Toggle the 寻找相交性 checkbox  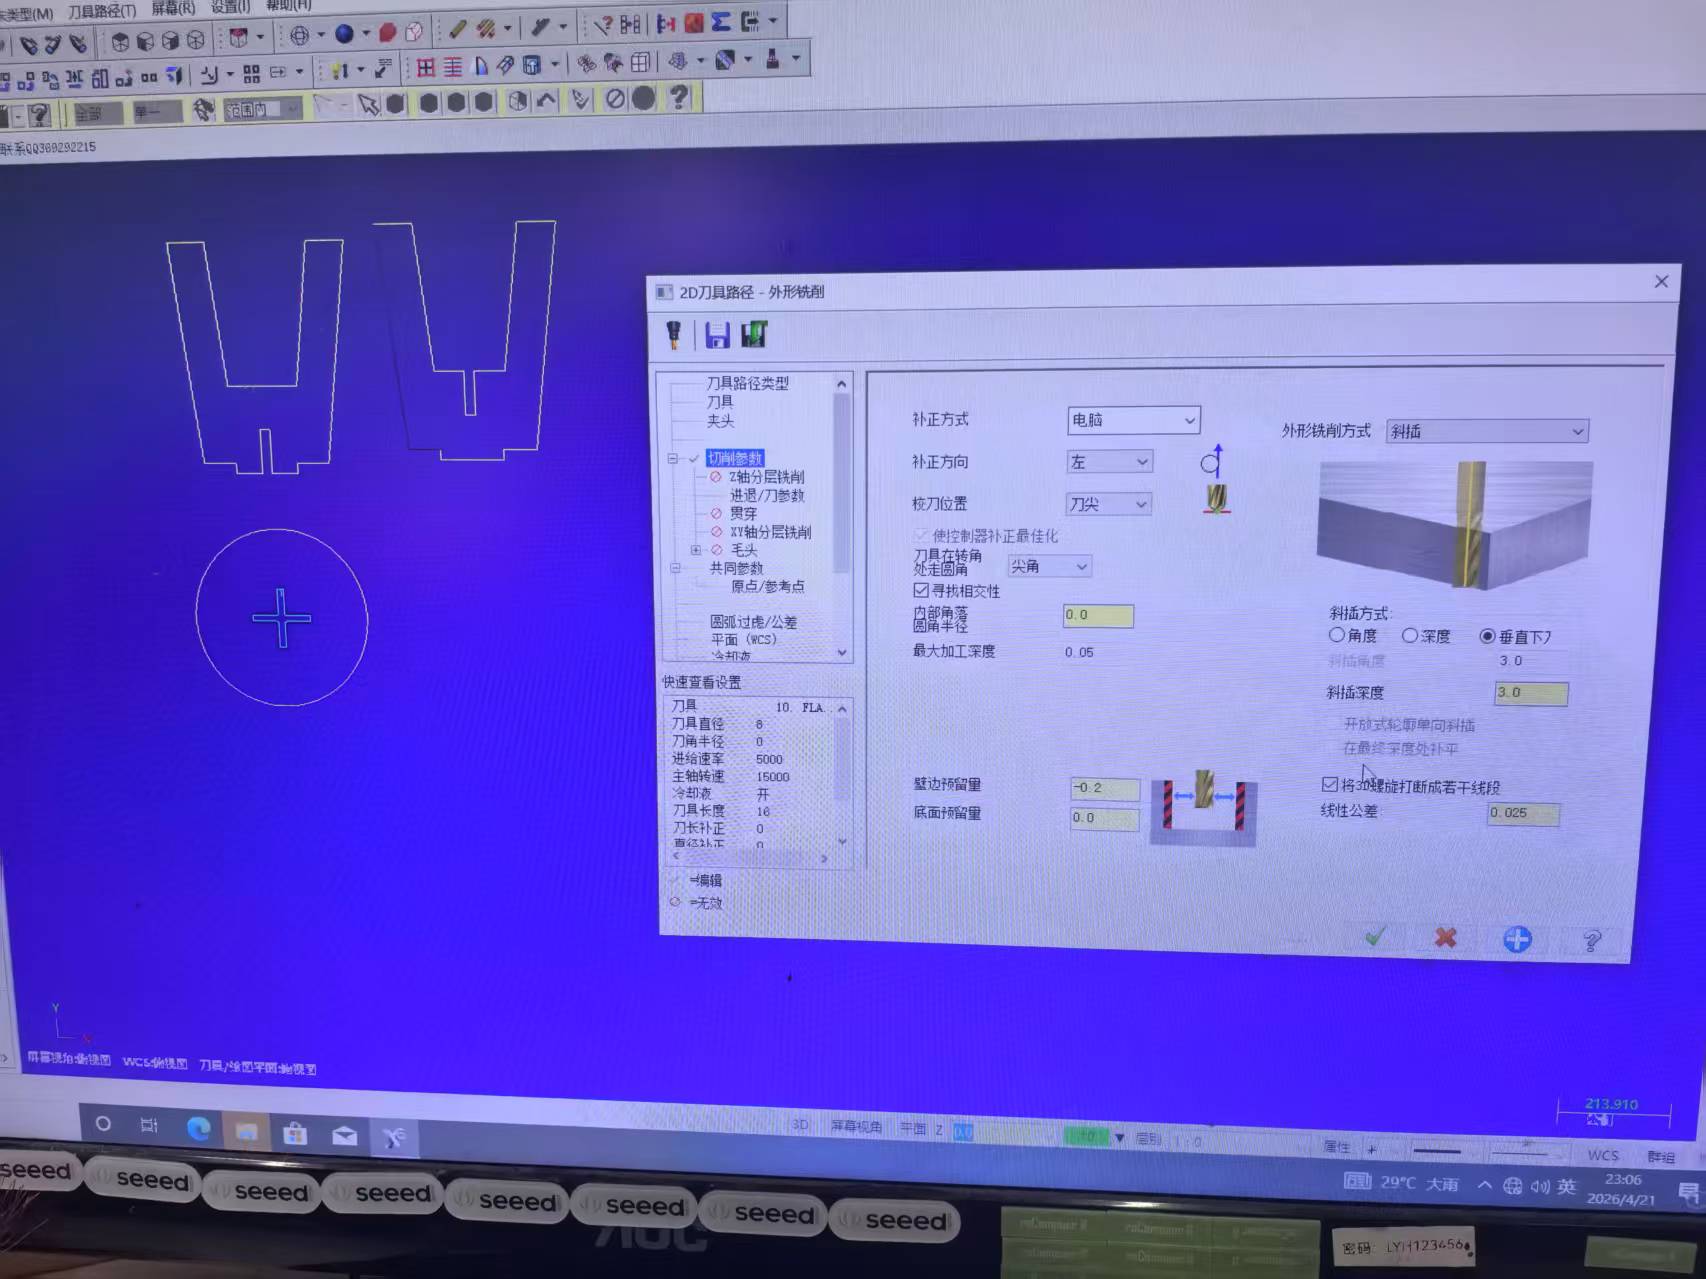click(920, 591)
